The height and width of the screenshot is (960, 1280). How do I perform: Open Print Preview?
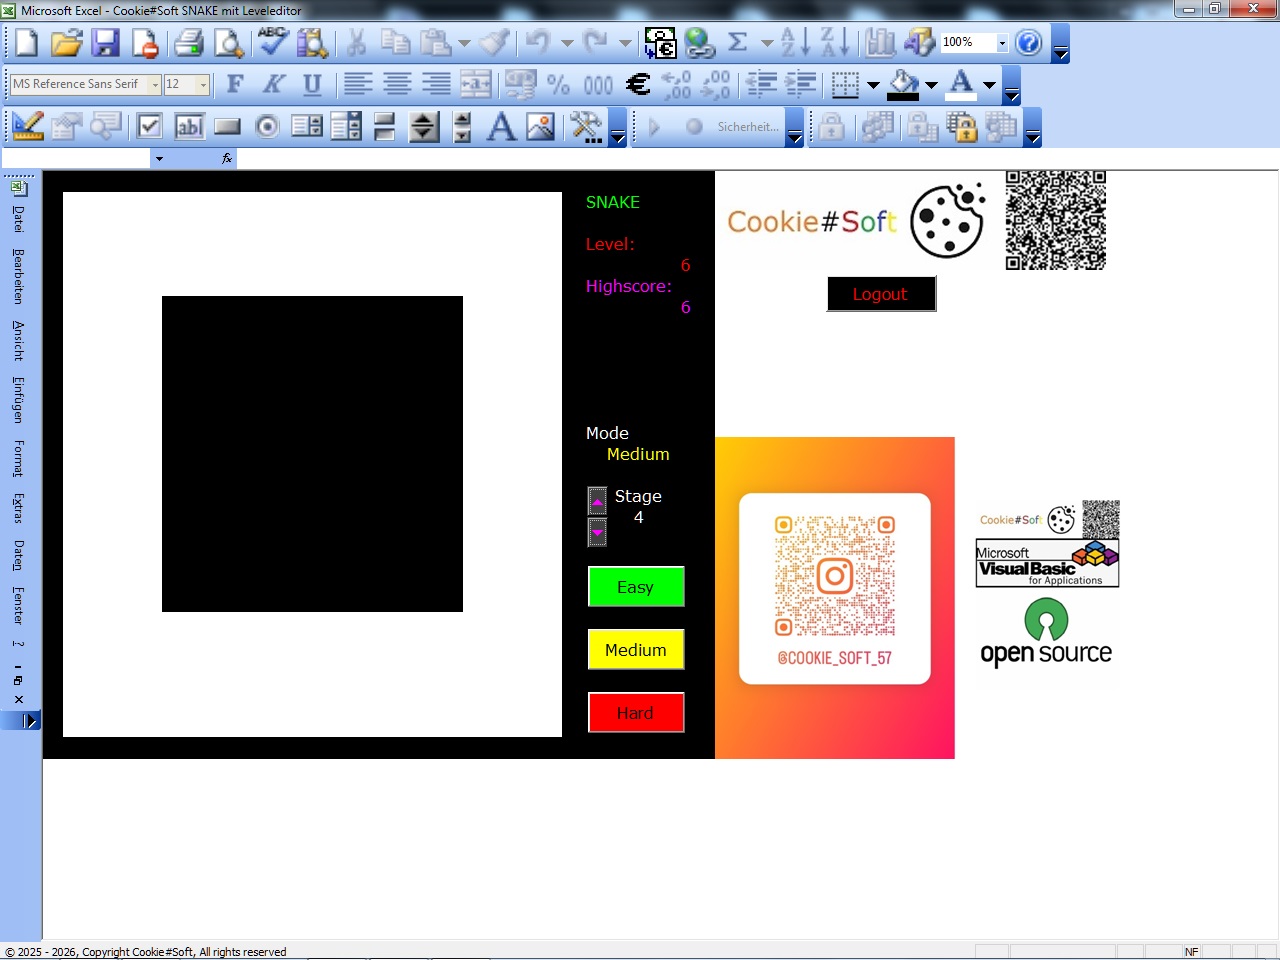click(228, 42)
